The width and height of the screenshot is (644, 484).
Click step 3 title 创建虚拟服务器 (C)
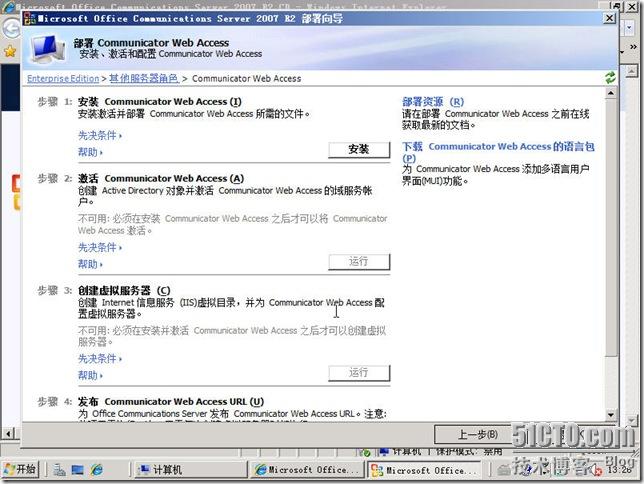[x=124, y=290]
